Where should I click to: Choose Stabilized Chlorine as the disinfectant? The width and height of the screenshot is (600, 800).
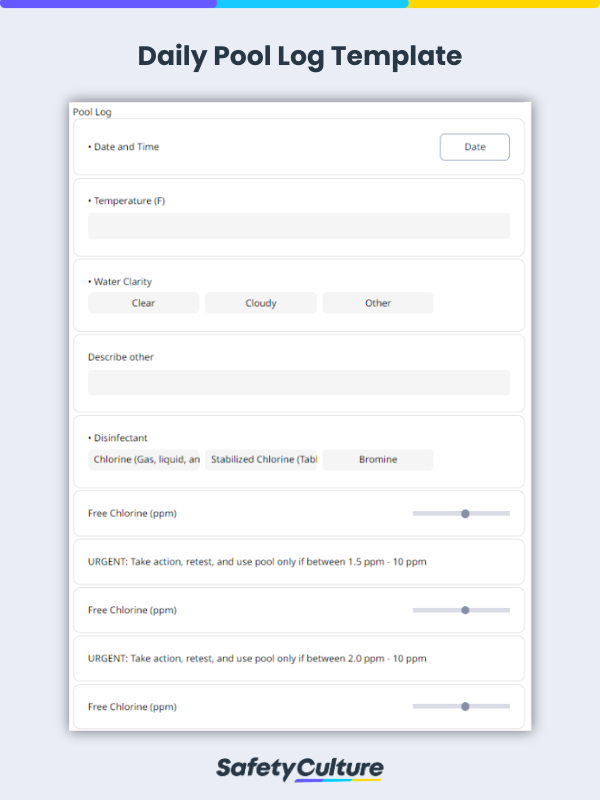coord(261,460)
